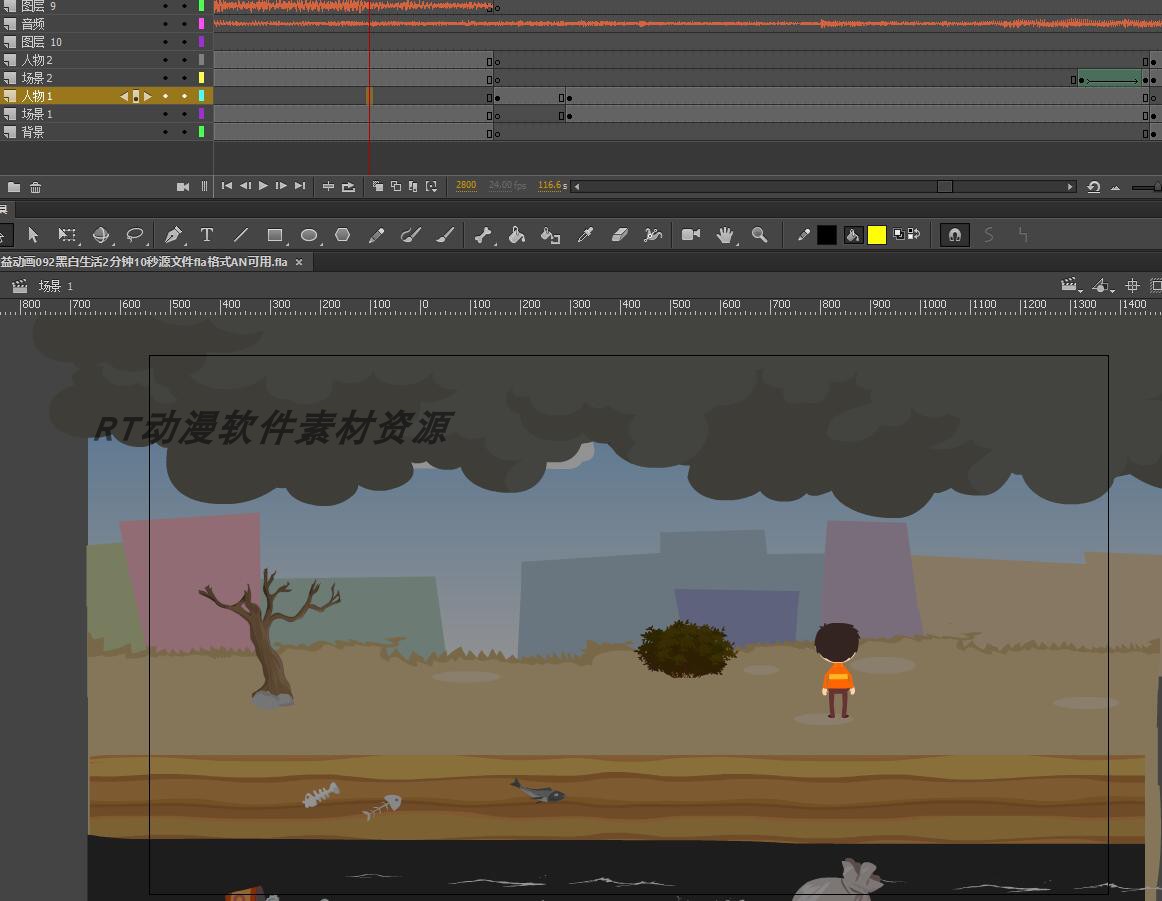Go to next keyframe on 人物1 layer

147,96
